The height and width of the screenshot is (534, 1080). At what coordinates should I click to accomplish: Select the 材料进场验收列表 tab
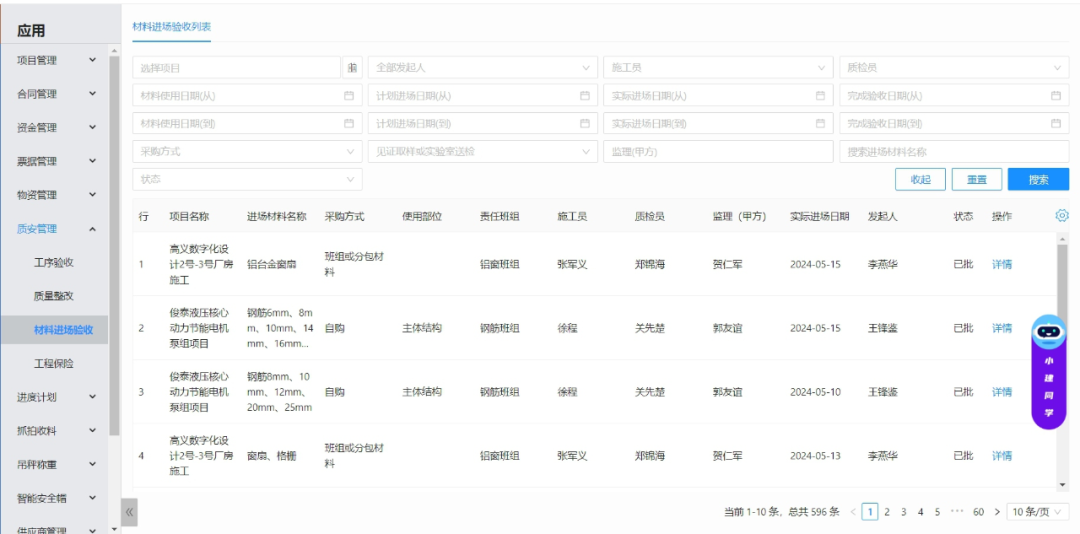point(171,26)
